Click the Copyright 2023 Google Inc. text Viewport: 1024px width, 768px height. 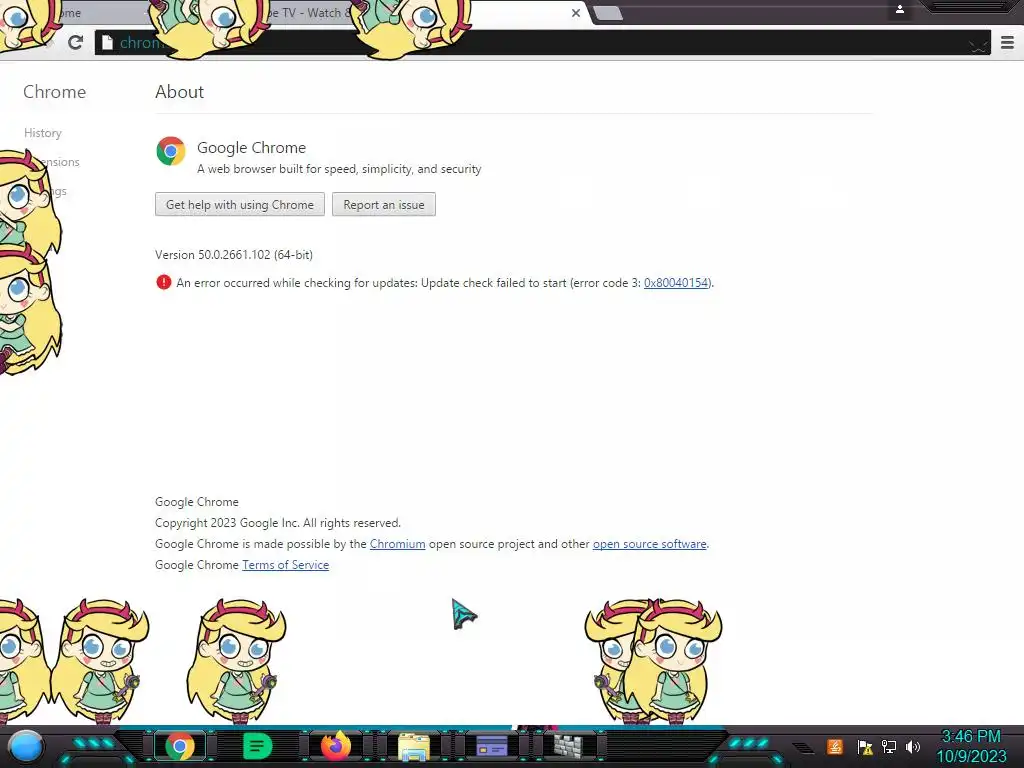278,523
